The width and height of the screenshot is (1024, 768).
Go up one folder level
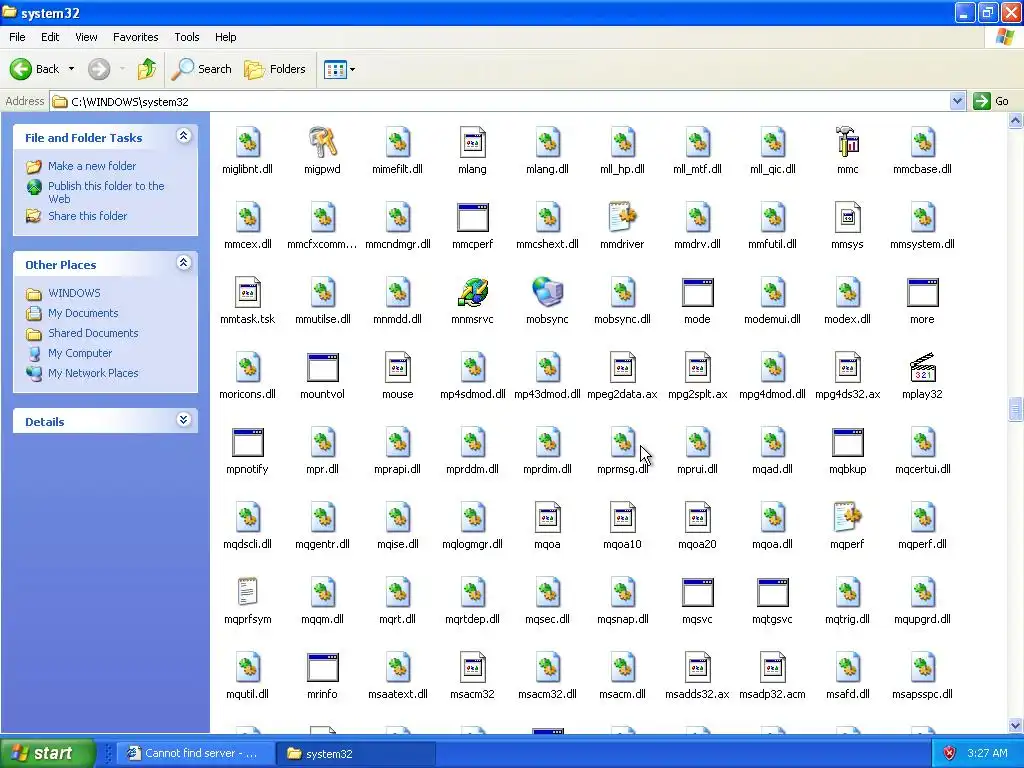[x=147, y=69]
